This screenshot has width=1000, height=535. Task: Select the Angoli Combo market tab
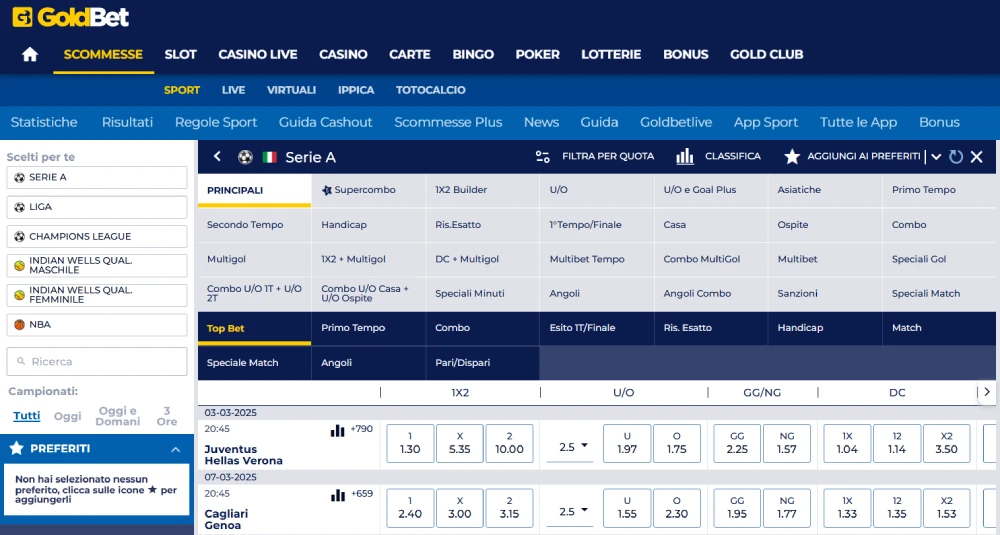[710, 293]
